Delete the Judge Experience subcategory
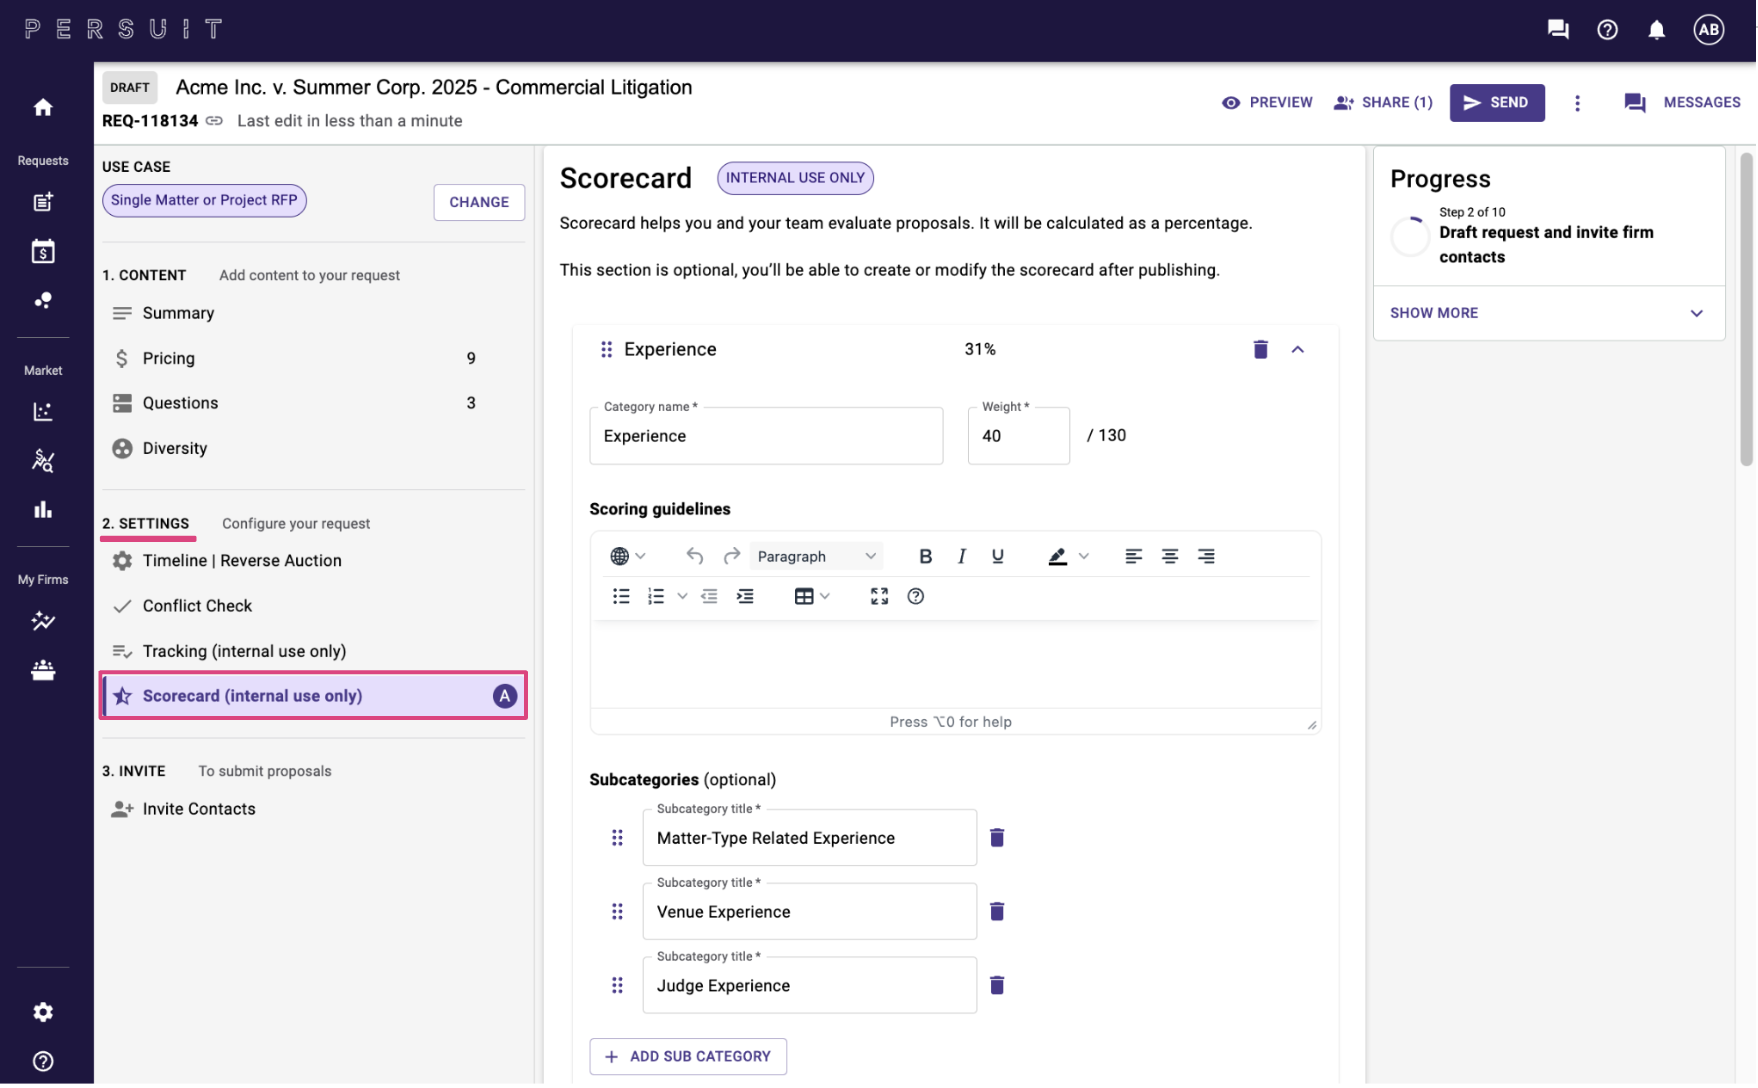Screen dimensions: 1758x1088 (x=997, y=986)
